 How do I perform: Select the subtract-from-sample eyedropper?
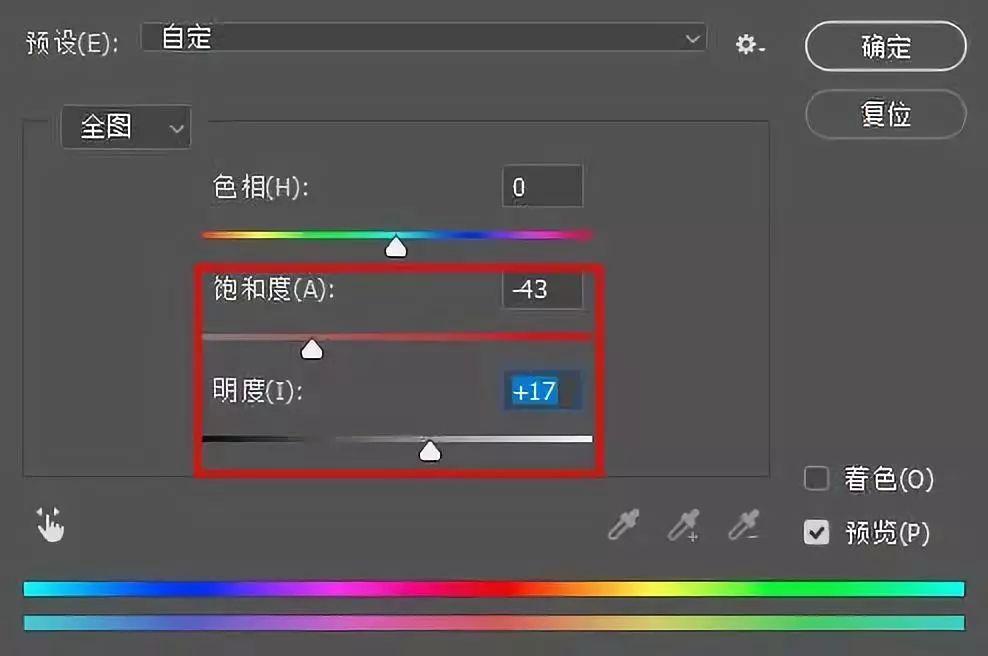tap(744, 524)
